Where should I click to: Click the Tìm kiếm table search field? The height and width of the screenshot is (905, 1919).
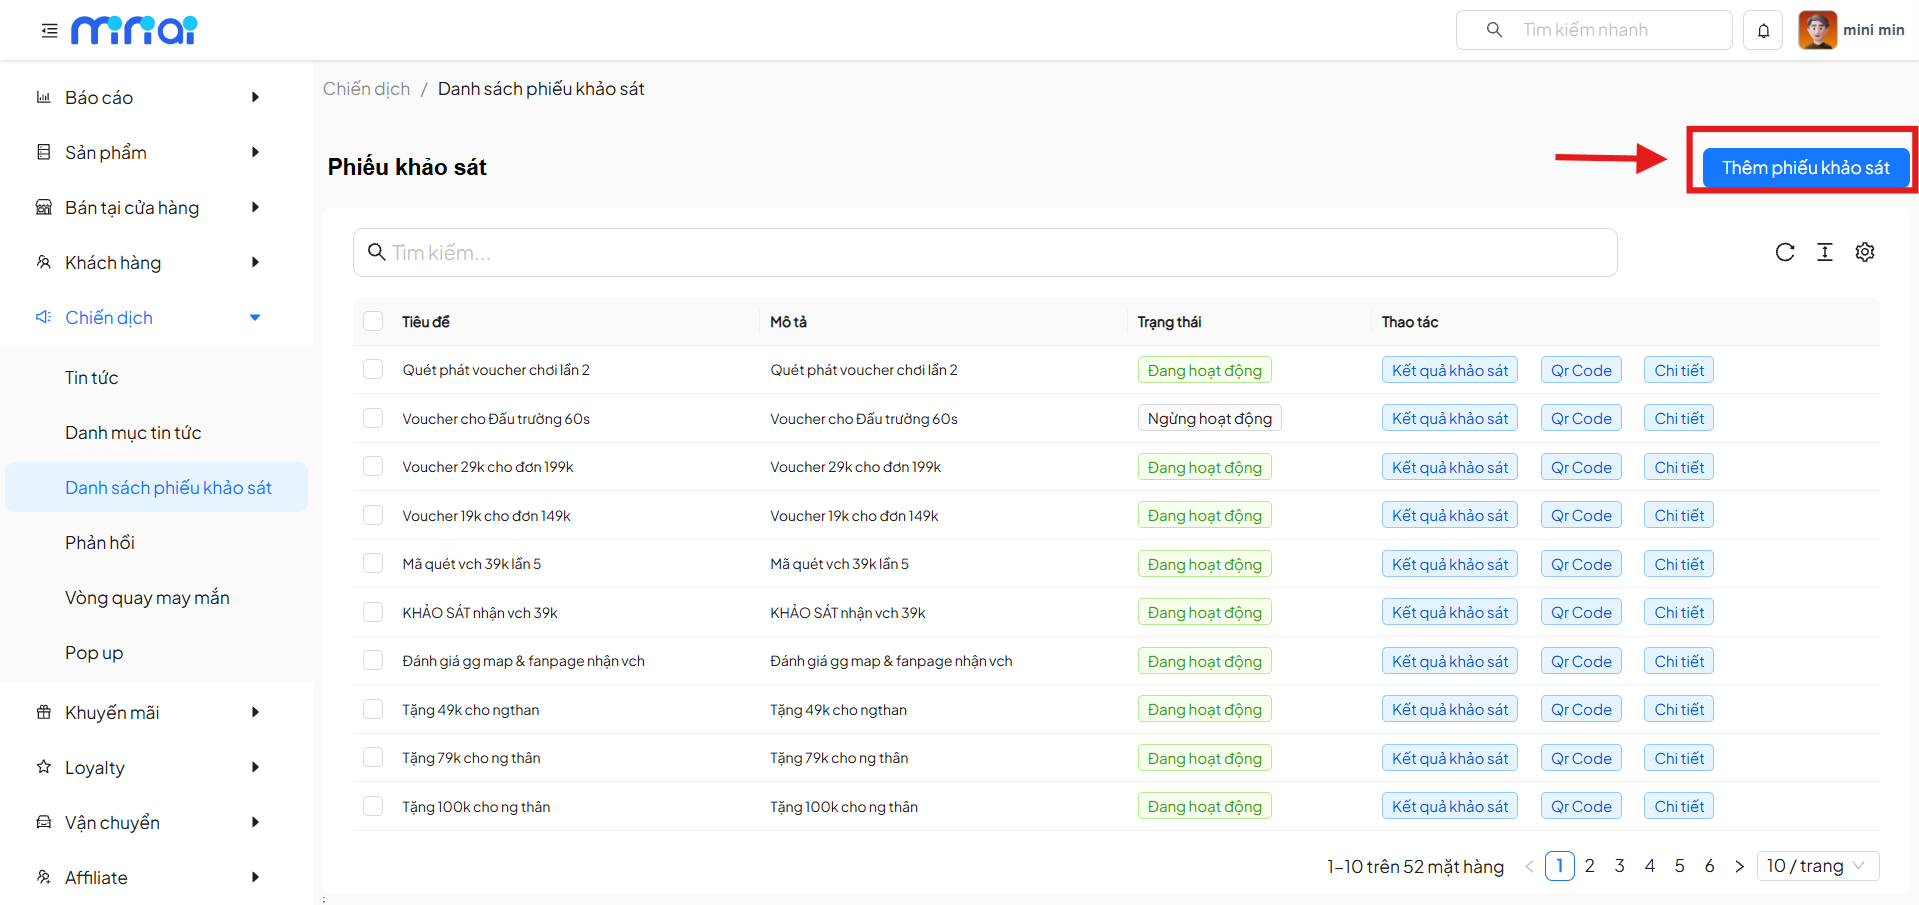(985, 253)
